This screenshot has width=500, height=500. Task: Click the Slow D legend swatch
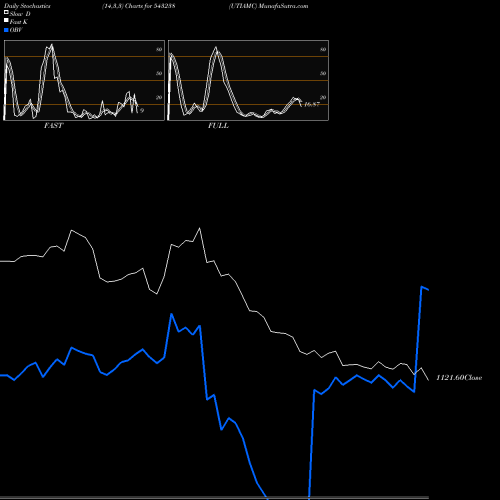coord(6,12)
